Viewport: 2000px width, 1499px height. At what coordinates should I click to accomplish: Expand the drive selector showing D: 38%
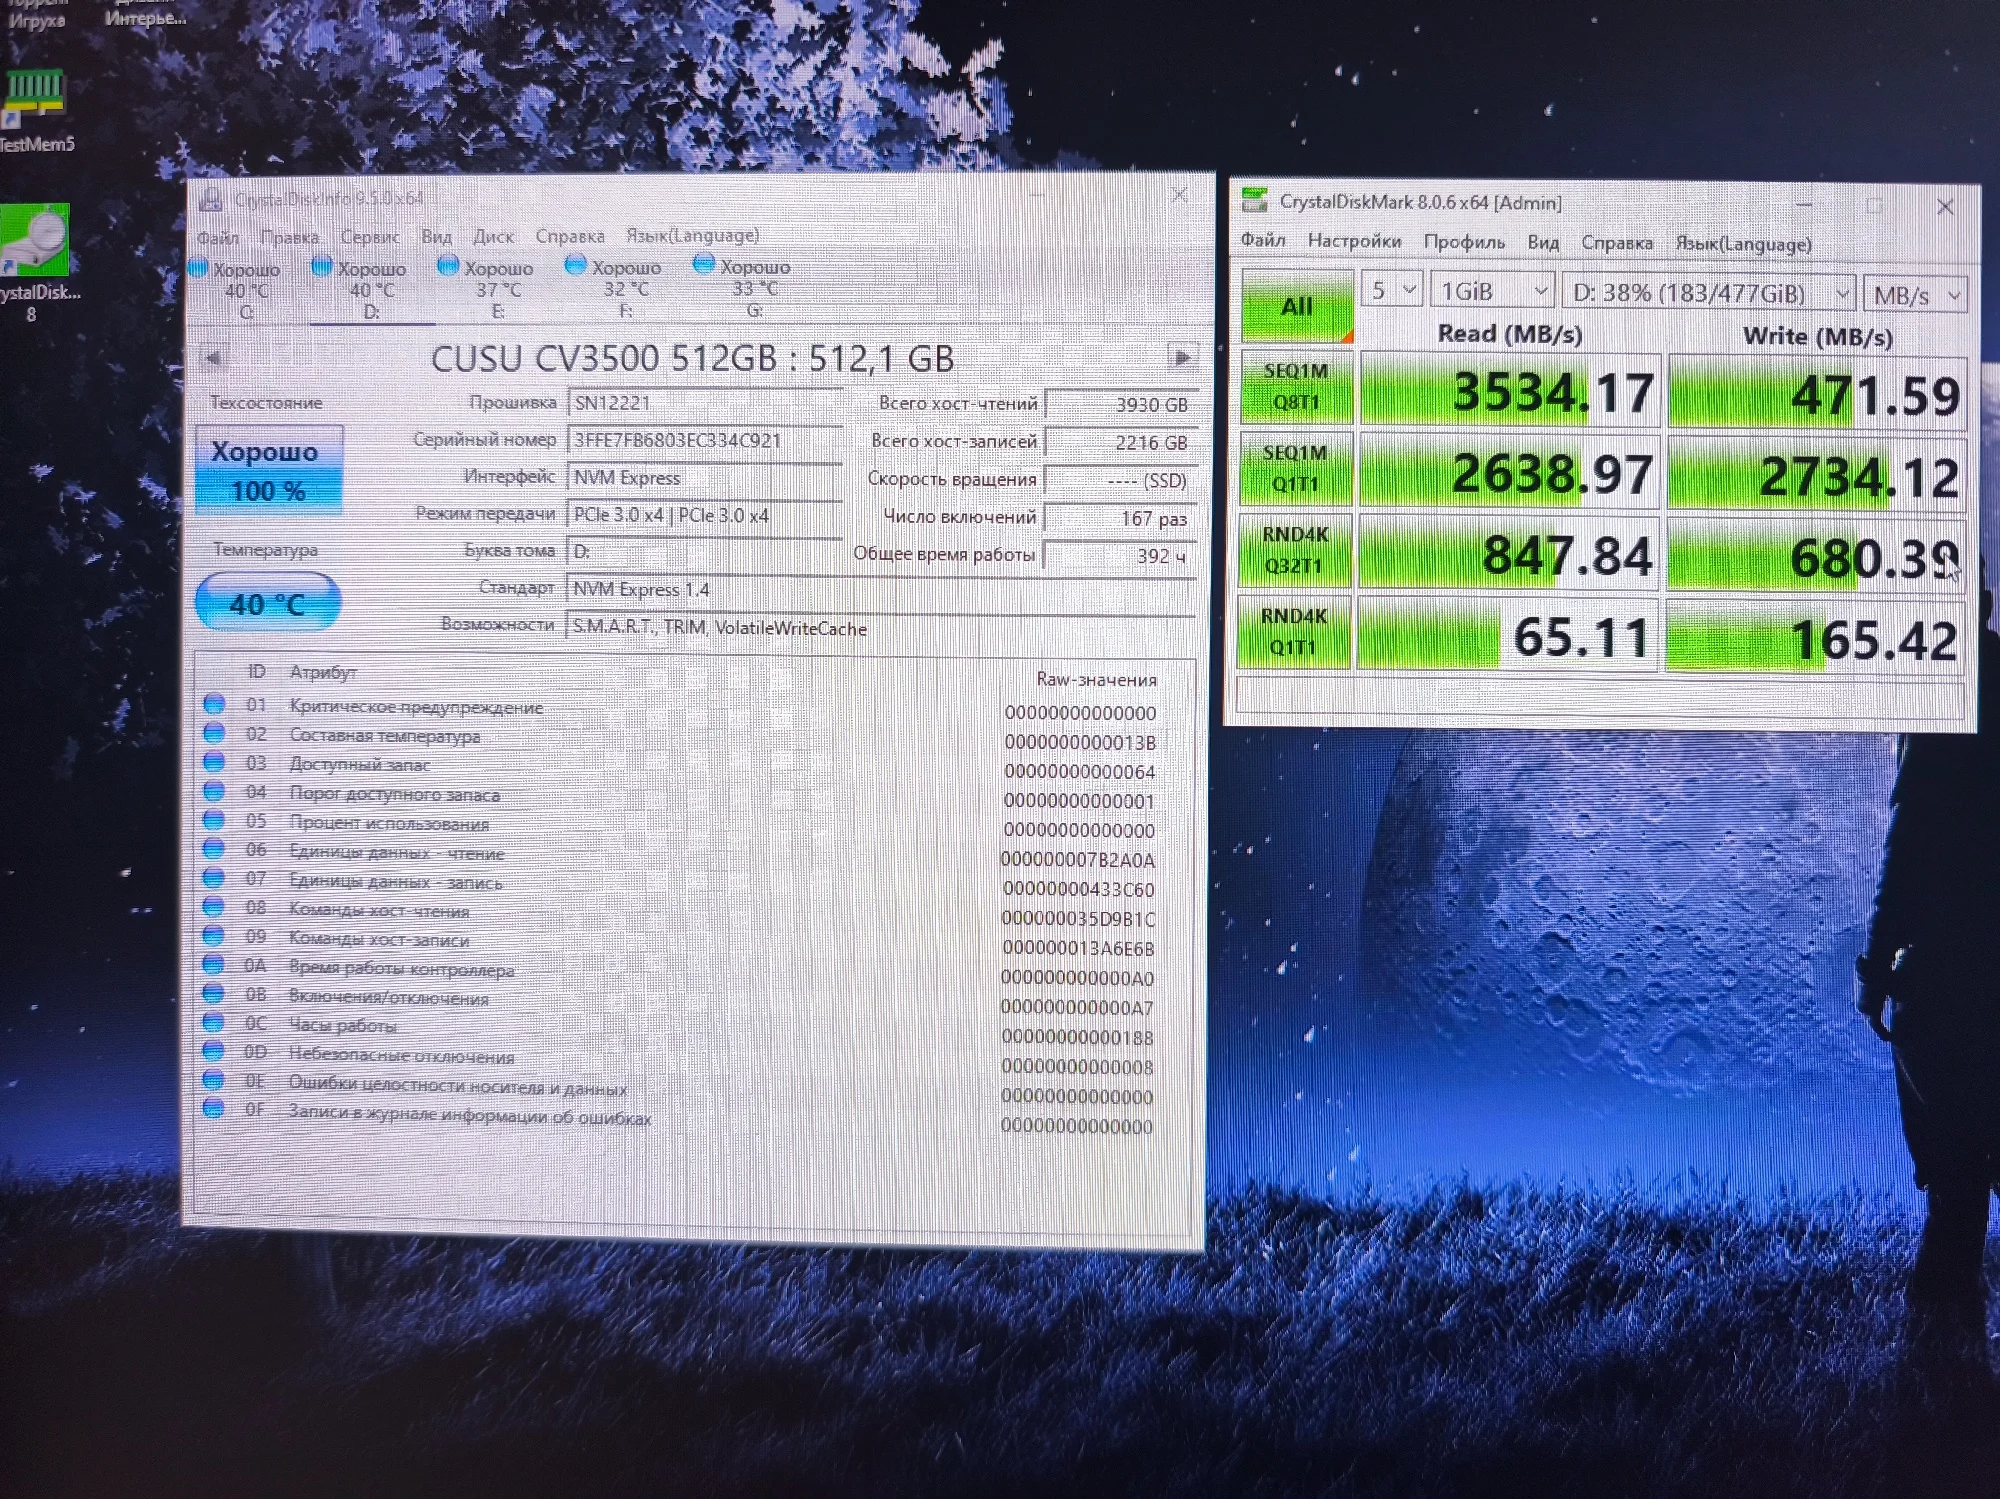[x=1709, y=293]
